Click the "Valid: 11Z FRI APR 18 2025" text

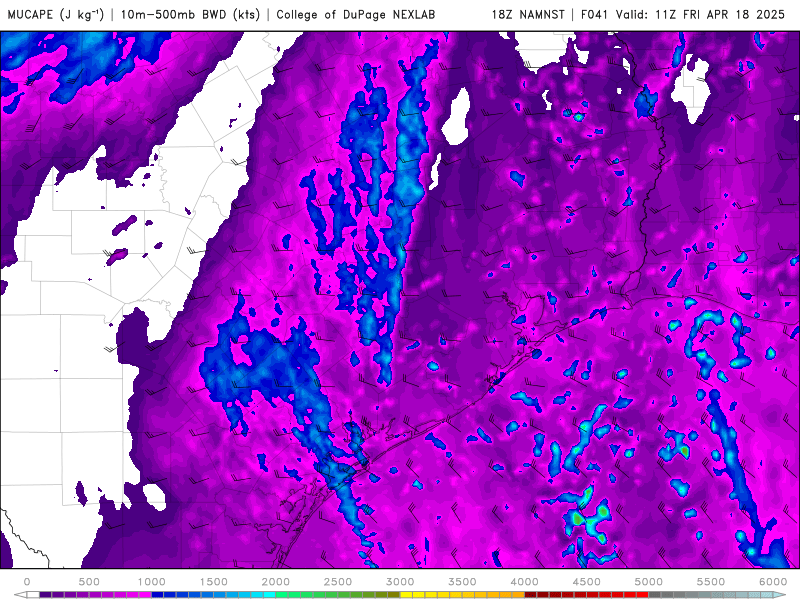[700, 14]
